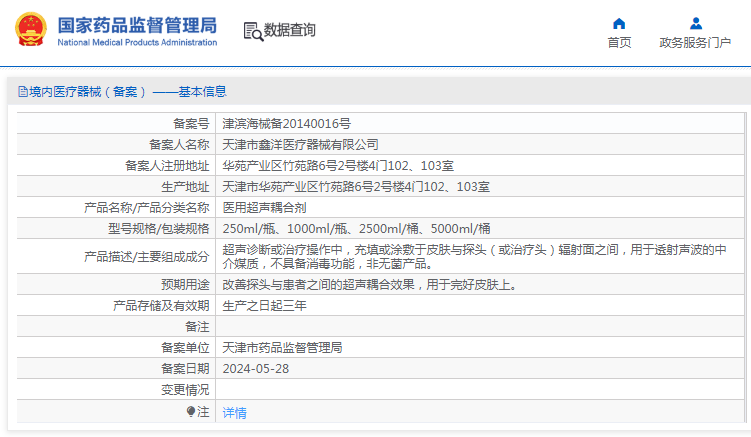Click the 产品描述/主要组成成分 label
Image resolution: width=751 pixels, height=437 pixels.
[147, 257]
